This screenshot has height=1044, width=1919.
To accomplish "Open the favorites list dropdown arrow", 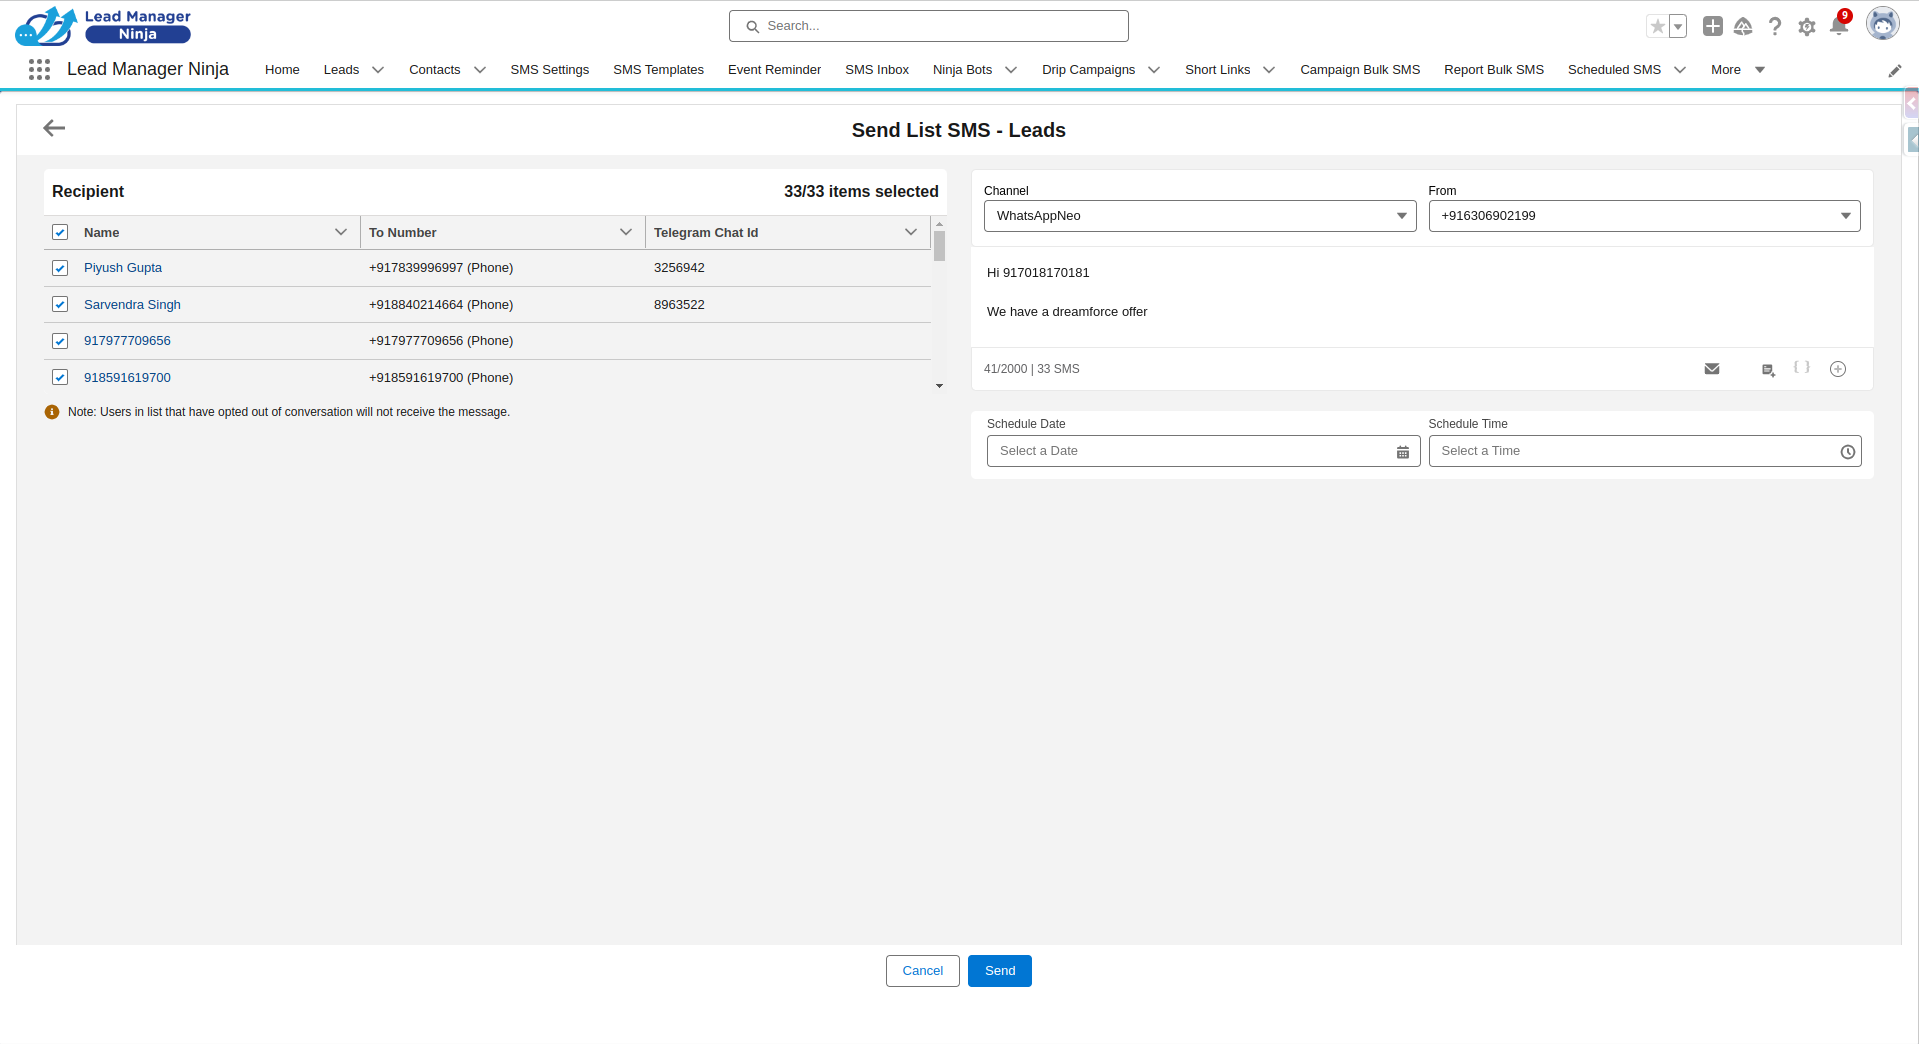I will [x=1678, y=27].
